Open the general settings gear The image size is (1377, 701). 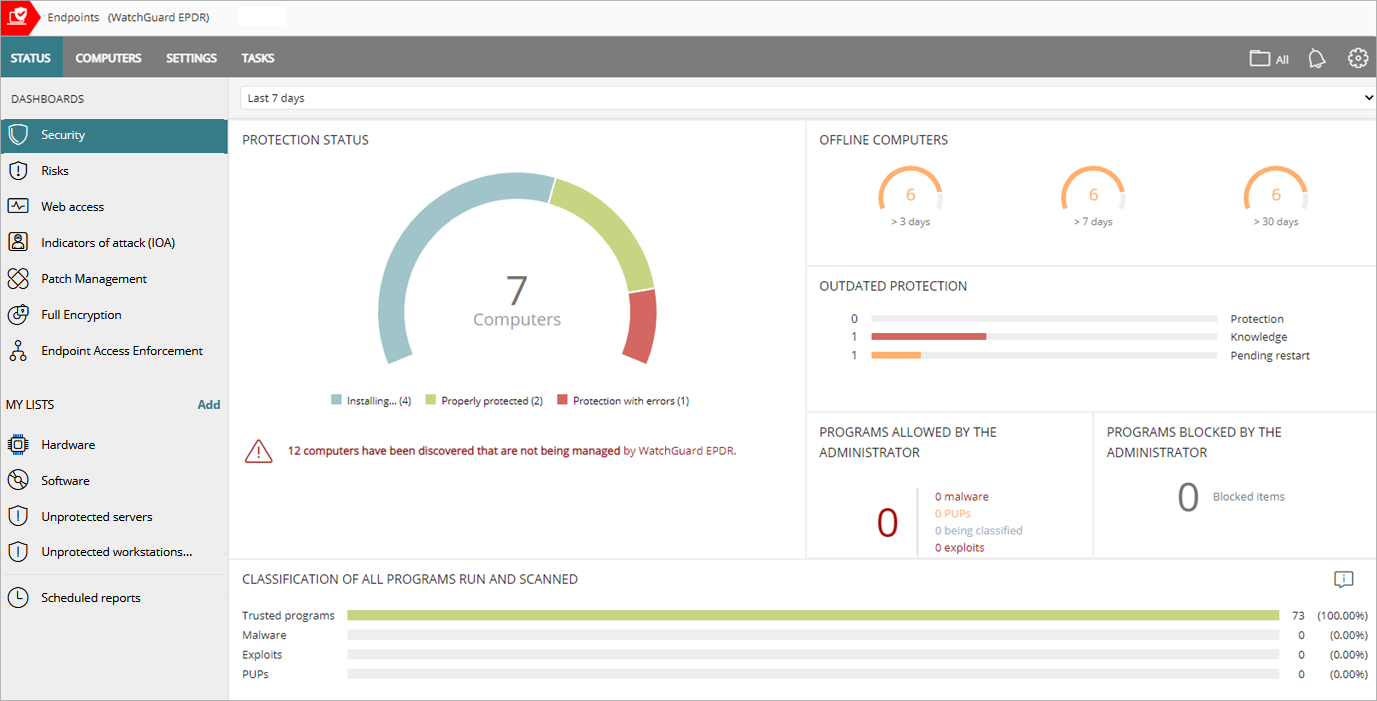pyautogui.click(x=1357, y=58)
